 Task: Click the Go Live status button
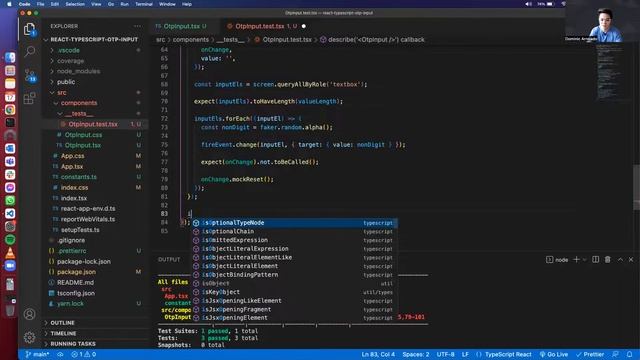click(554, 354)
